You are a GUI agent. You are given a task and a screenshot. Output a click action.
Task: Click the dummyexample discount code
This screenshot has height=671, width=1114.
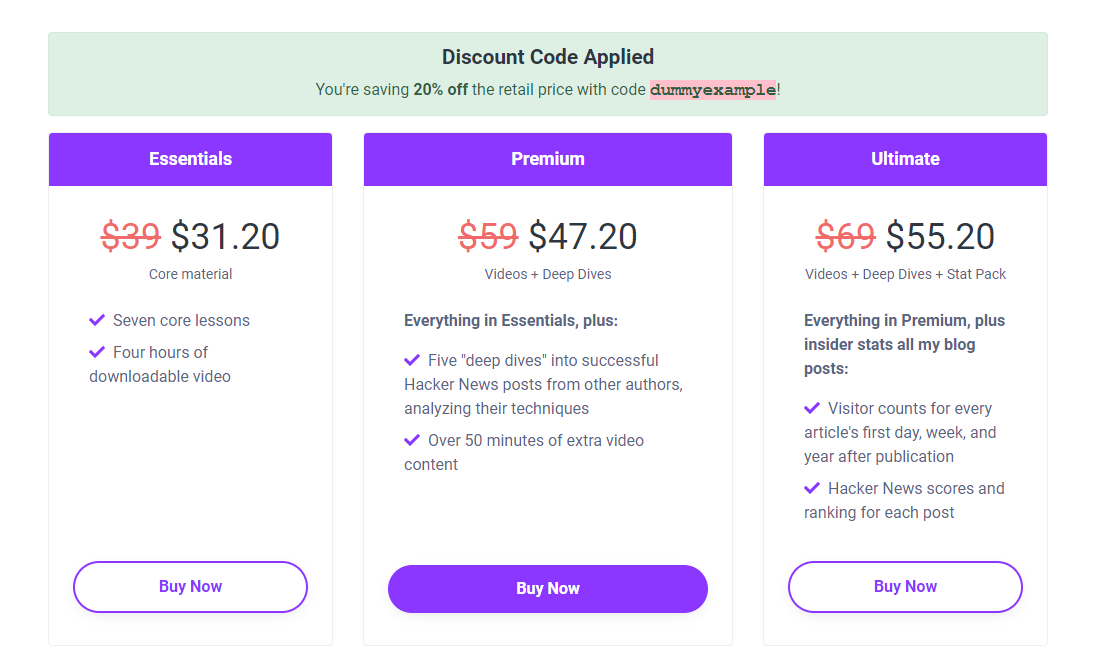tap(713, 90)
